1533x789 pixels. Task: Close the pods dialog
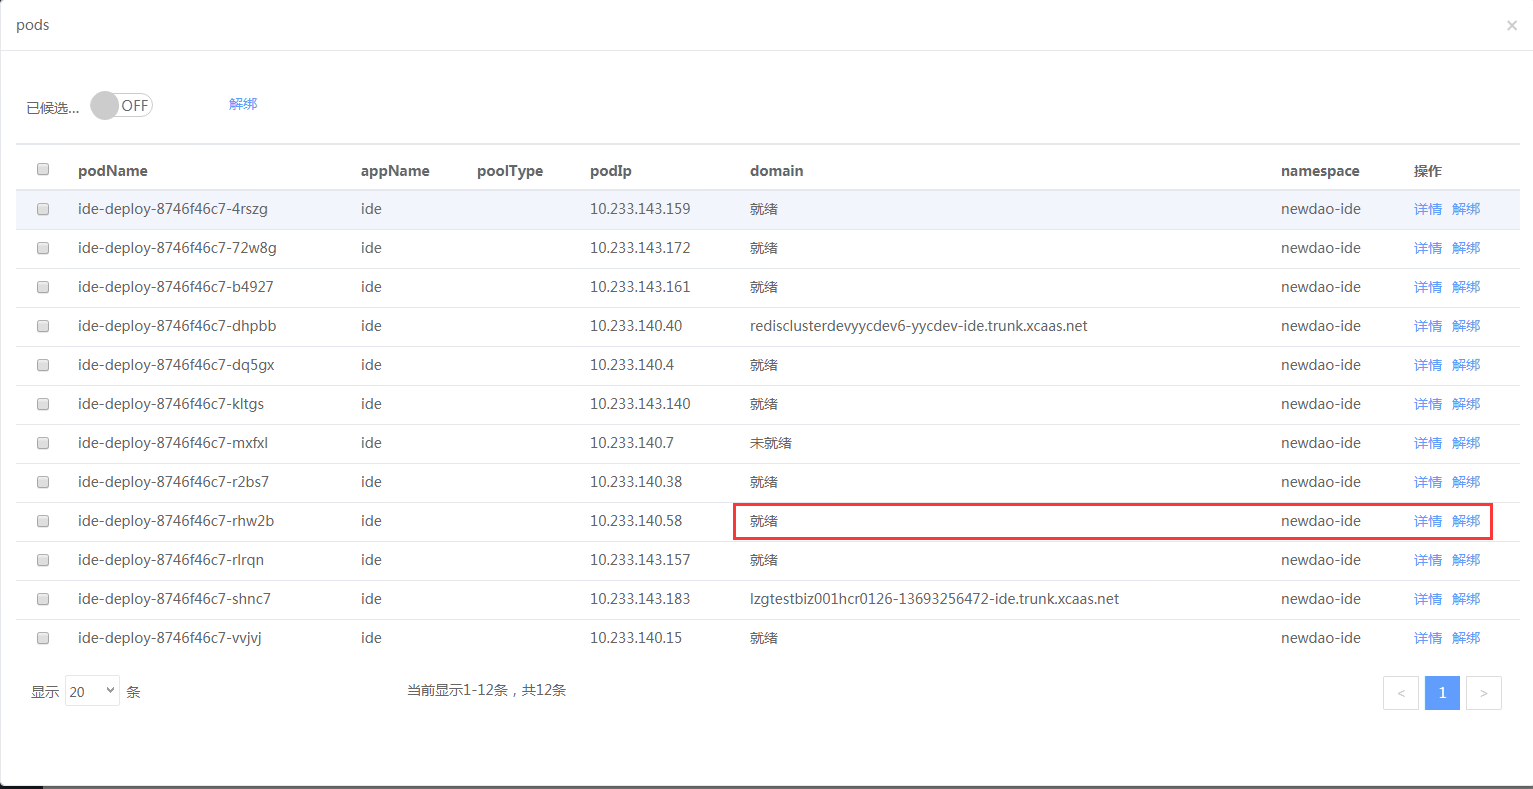(x=1511, y=26)
